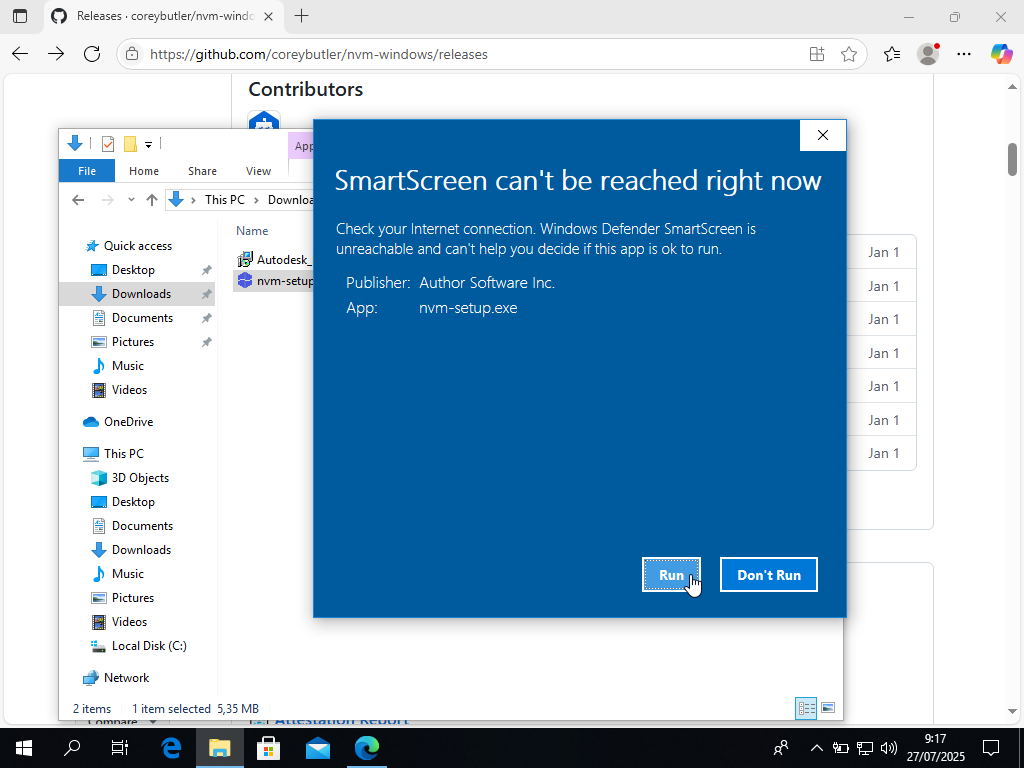The image size is (1024, 768).
Task: Open the File menu in Explorer
Action: 87,171
